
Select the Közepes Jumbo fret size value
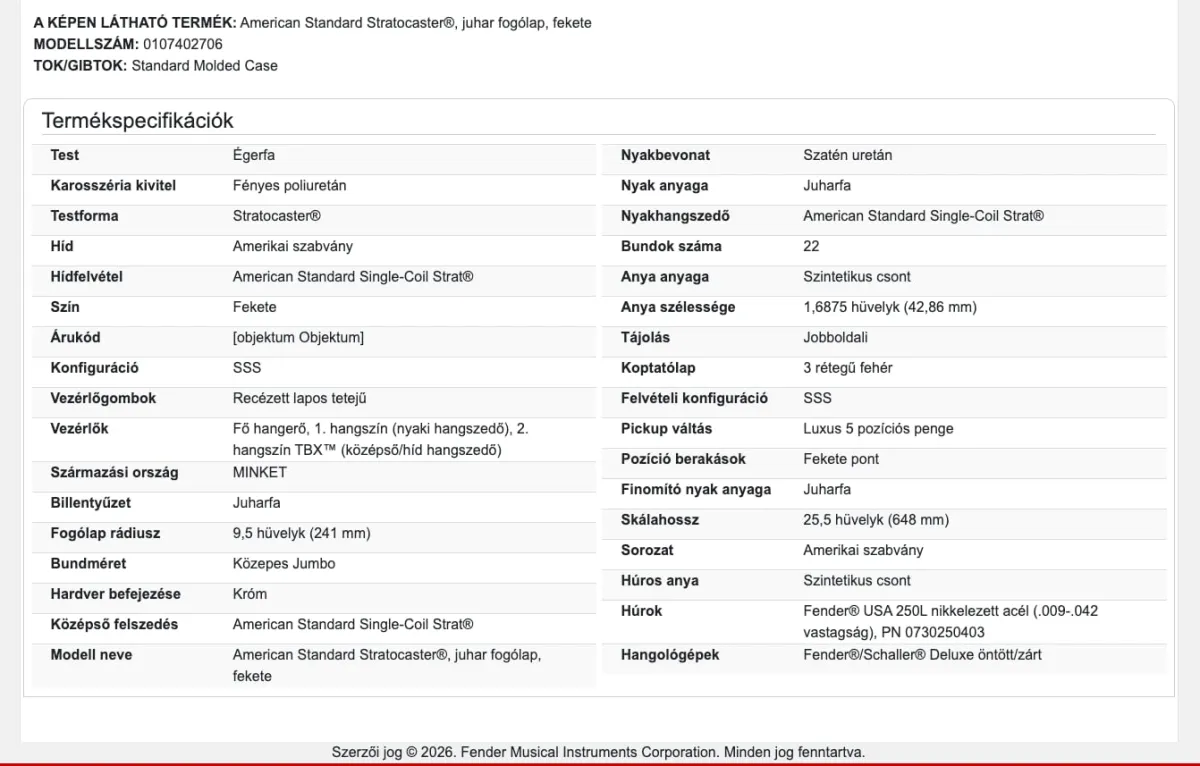(284, 564)
